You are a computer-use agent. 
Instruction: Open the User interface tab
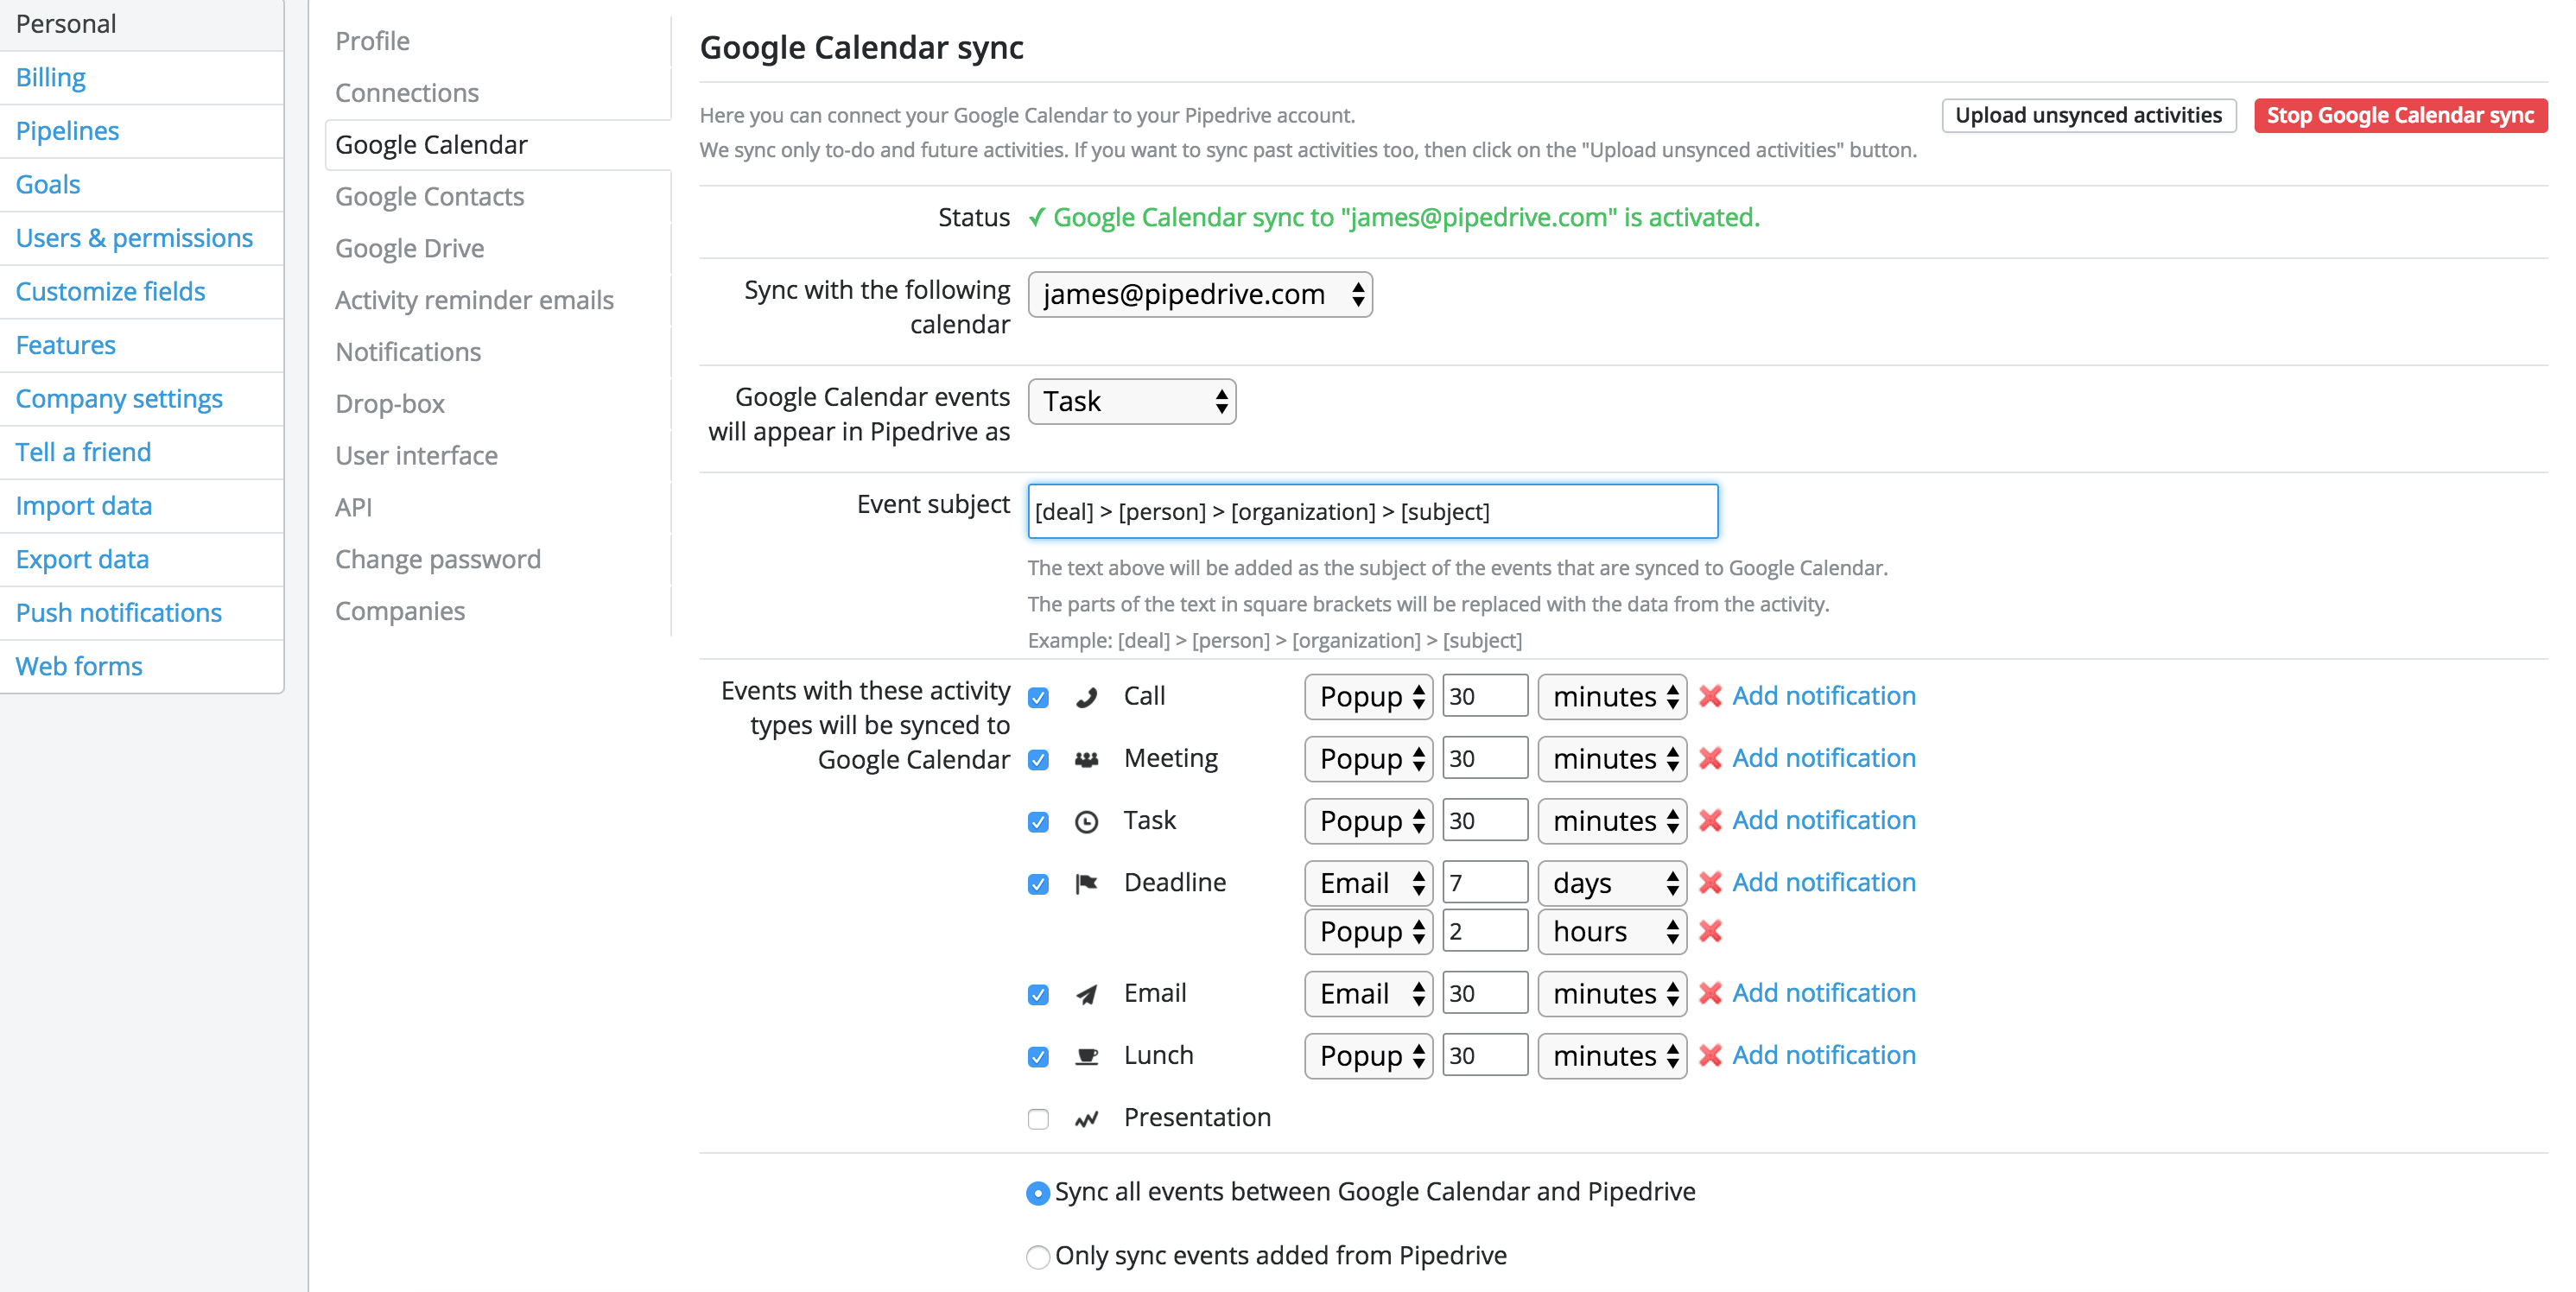(x=416, y=456)
